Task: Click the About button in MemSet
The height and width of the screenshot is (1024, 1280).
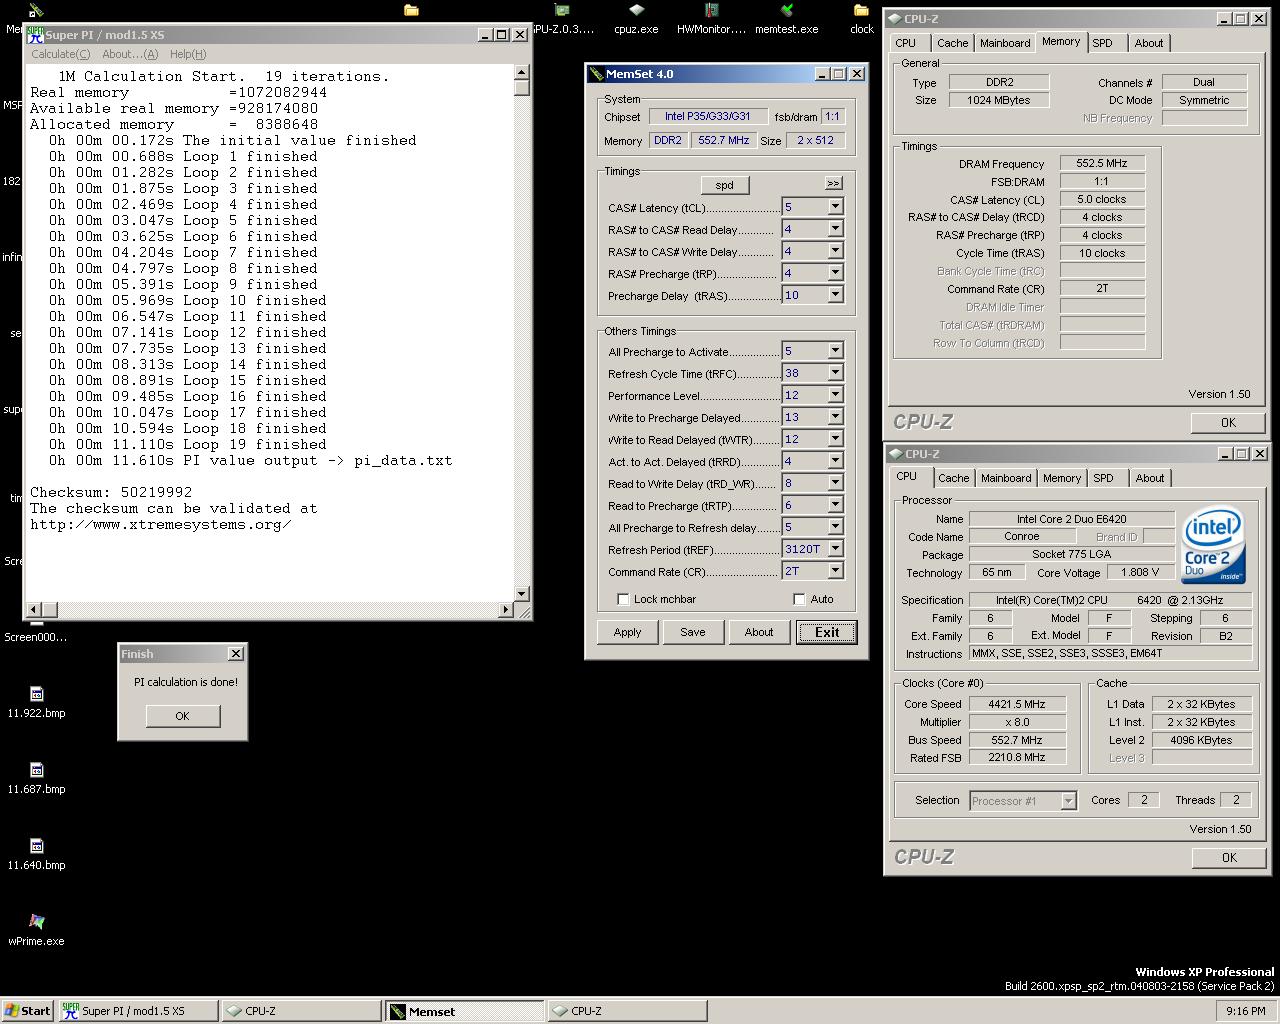Action: tap(759, 632)
